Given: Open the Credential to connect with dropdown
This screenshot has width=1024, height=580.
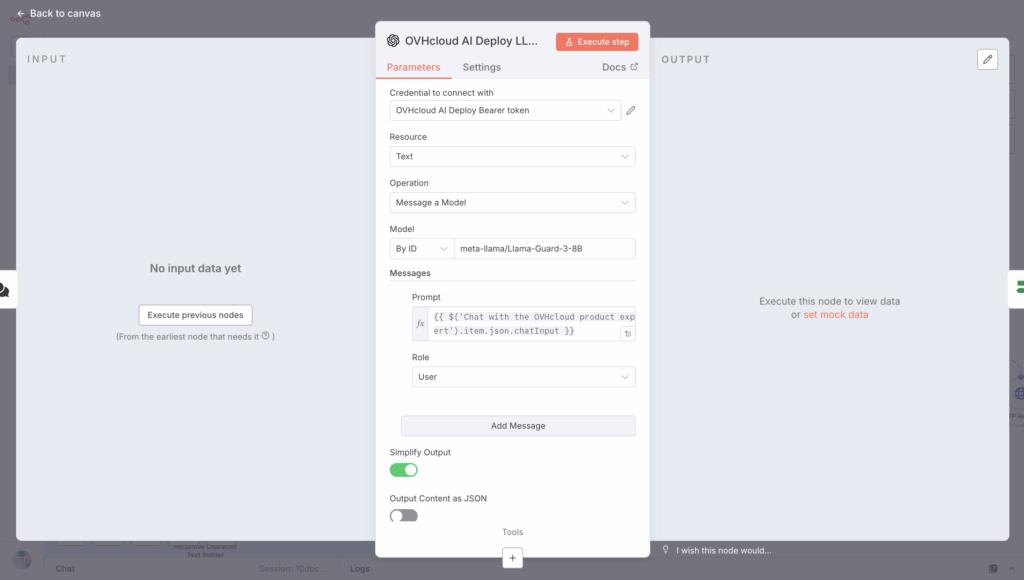Looking at the screenshot, I should [504, 111].
